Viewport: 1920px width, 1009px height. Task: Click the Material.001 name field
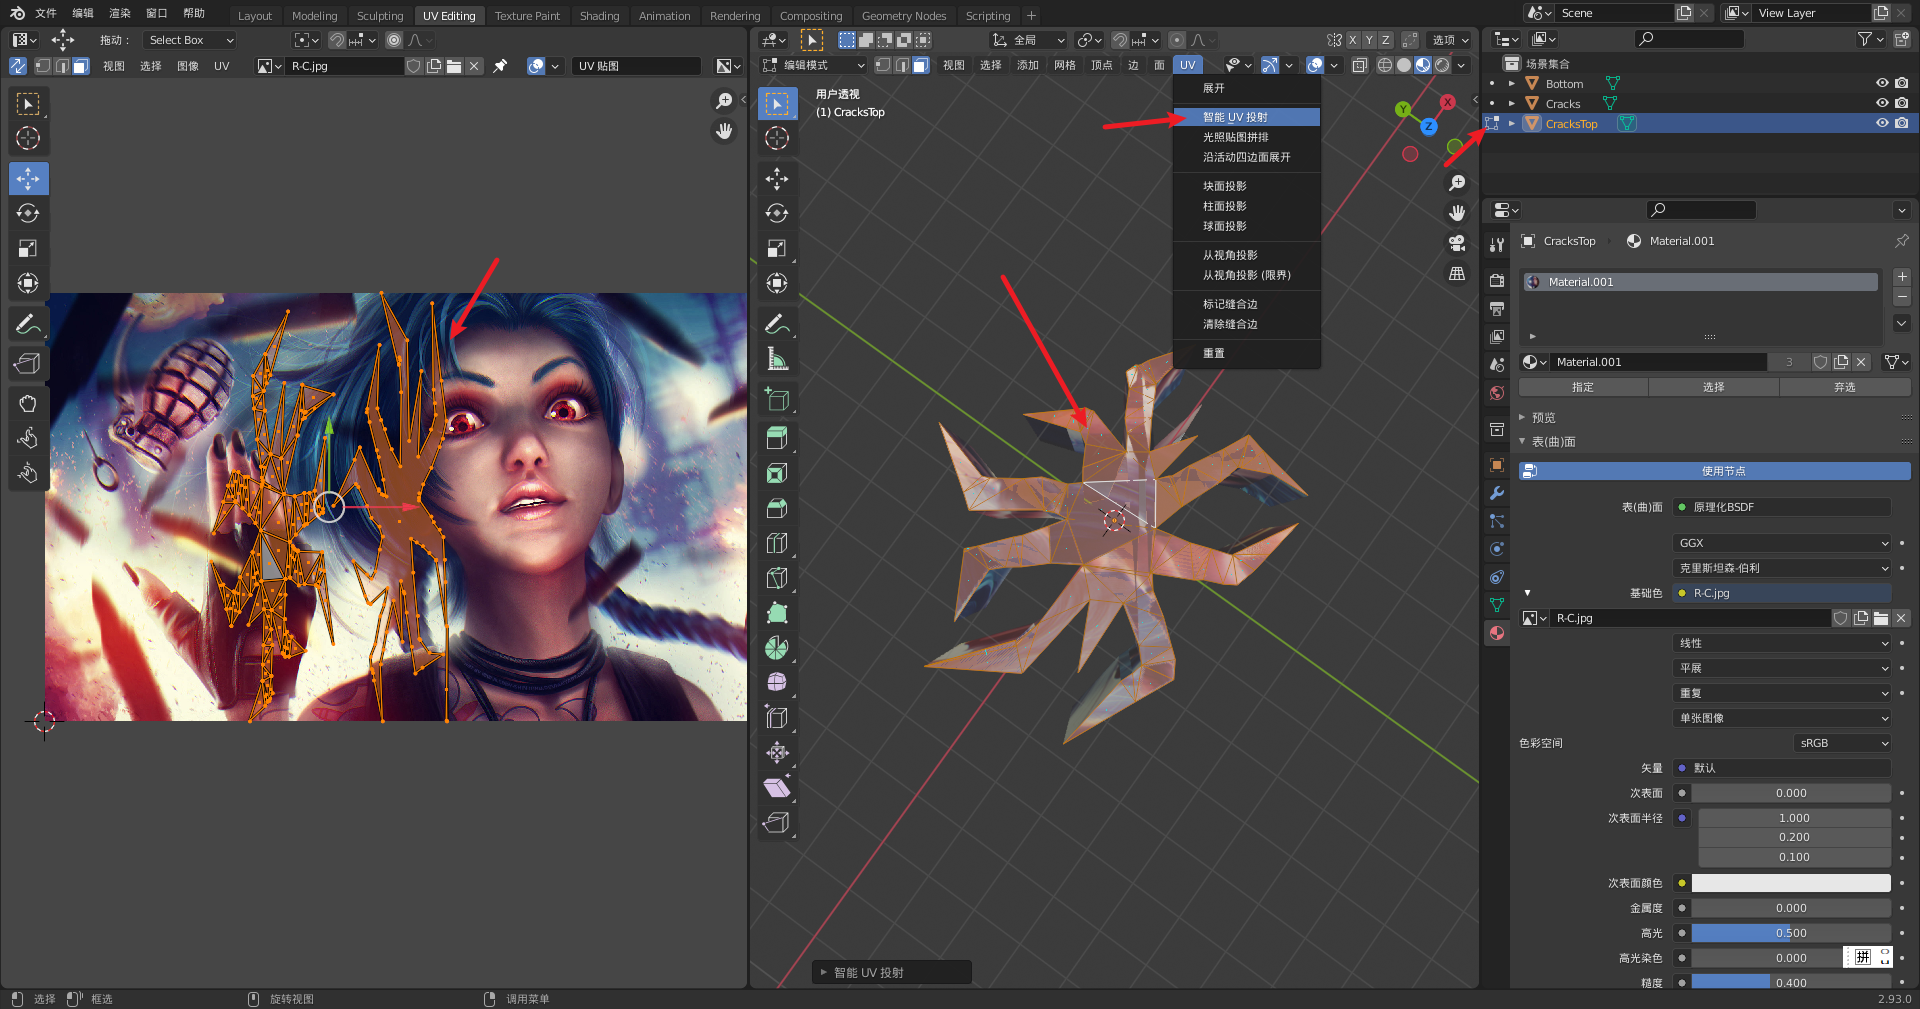coord(1660,362)
